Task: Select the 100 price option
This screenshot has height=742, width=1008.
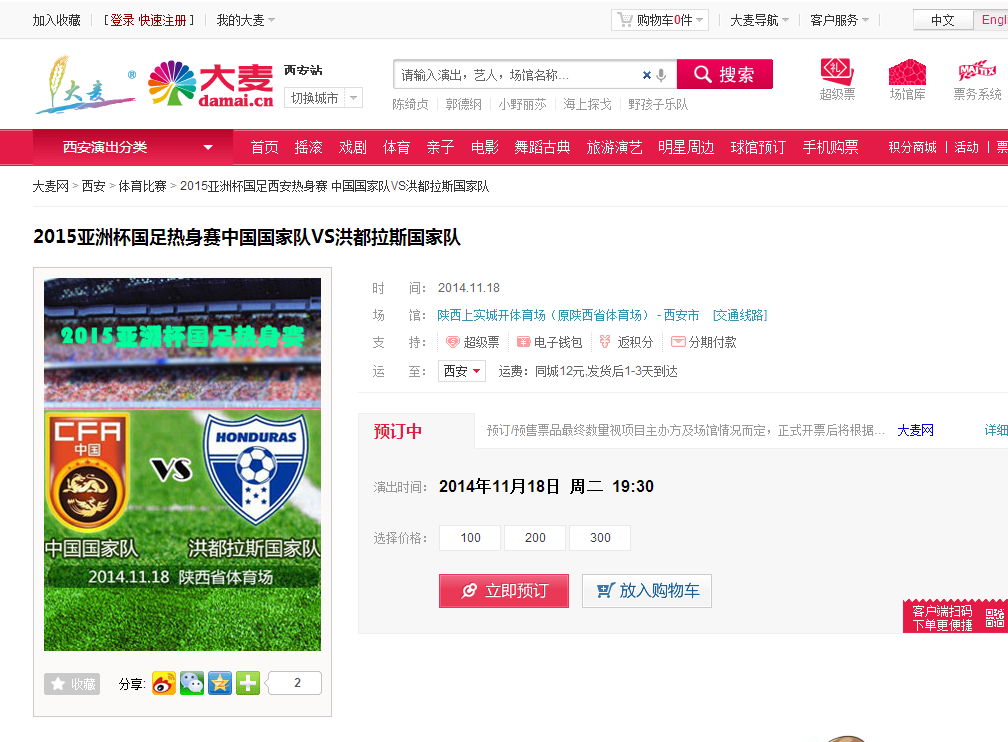Action: pos(470,538)
